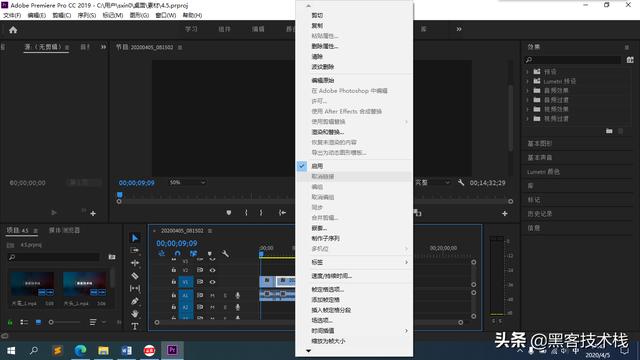The height and width of the screenshot is (360, 640).
Task: Click new custom bin icon in effects panel
Action: tap(609, 131)
